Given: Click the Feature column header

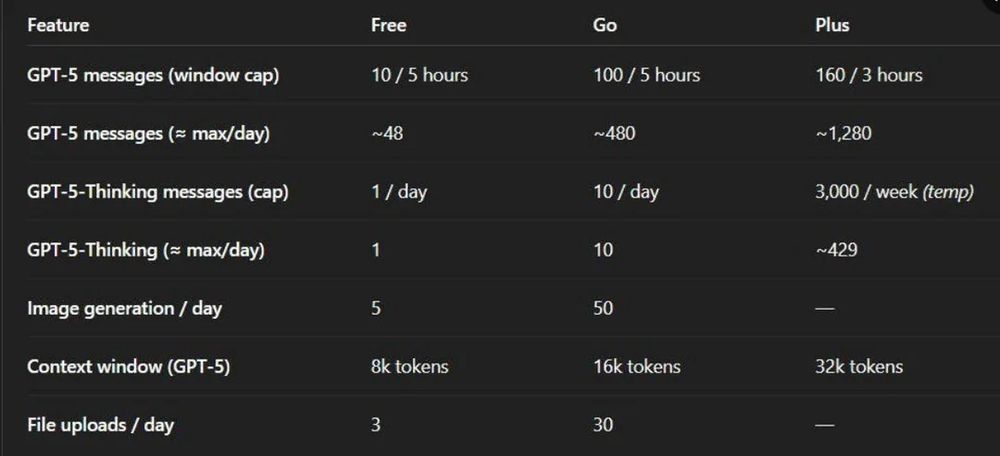Looking at the screenshot, I should pyautogui.click(x=58, y=25).
